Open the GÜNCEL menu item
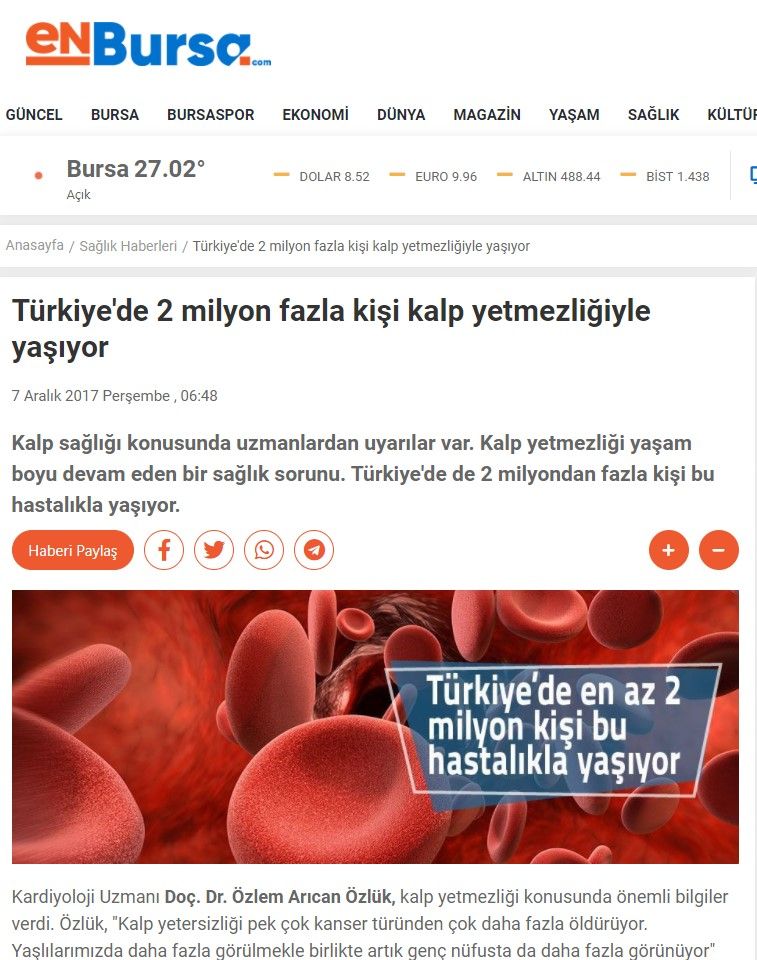Screen dimensions: 757x960 pyautogui.click(x=34, y=114)
